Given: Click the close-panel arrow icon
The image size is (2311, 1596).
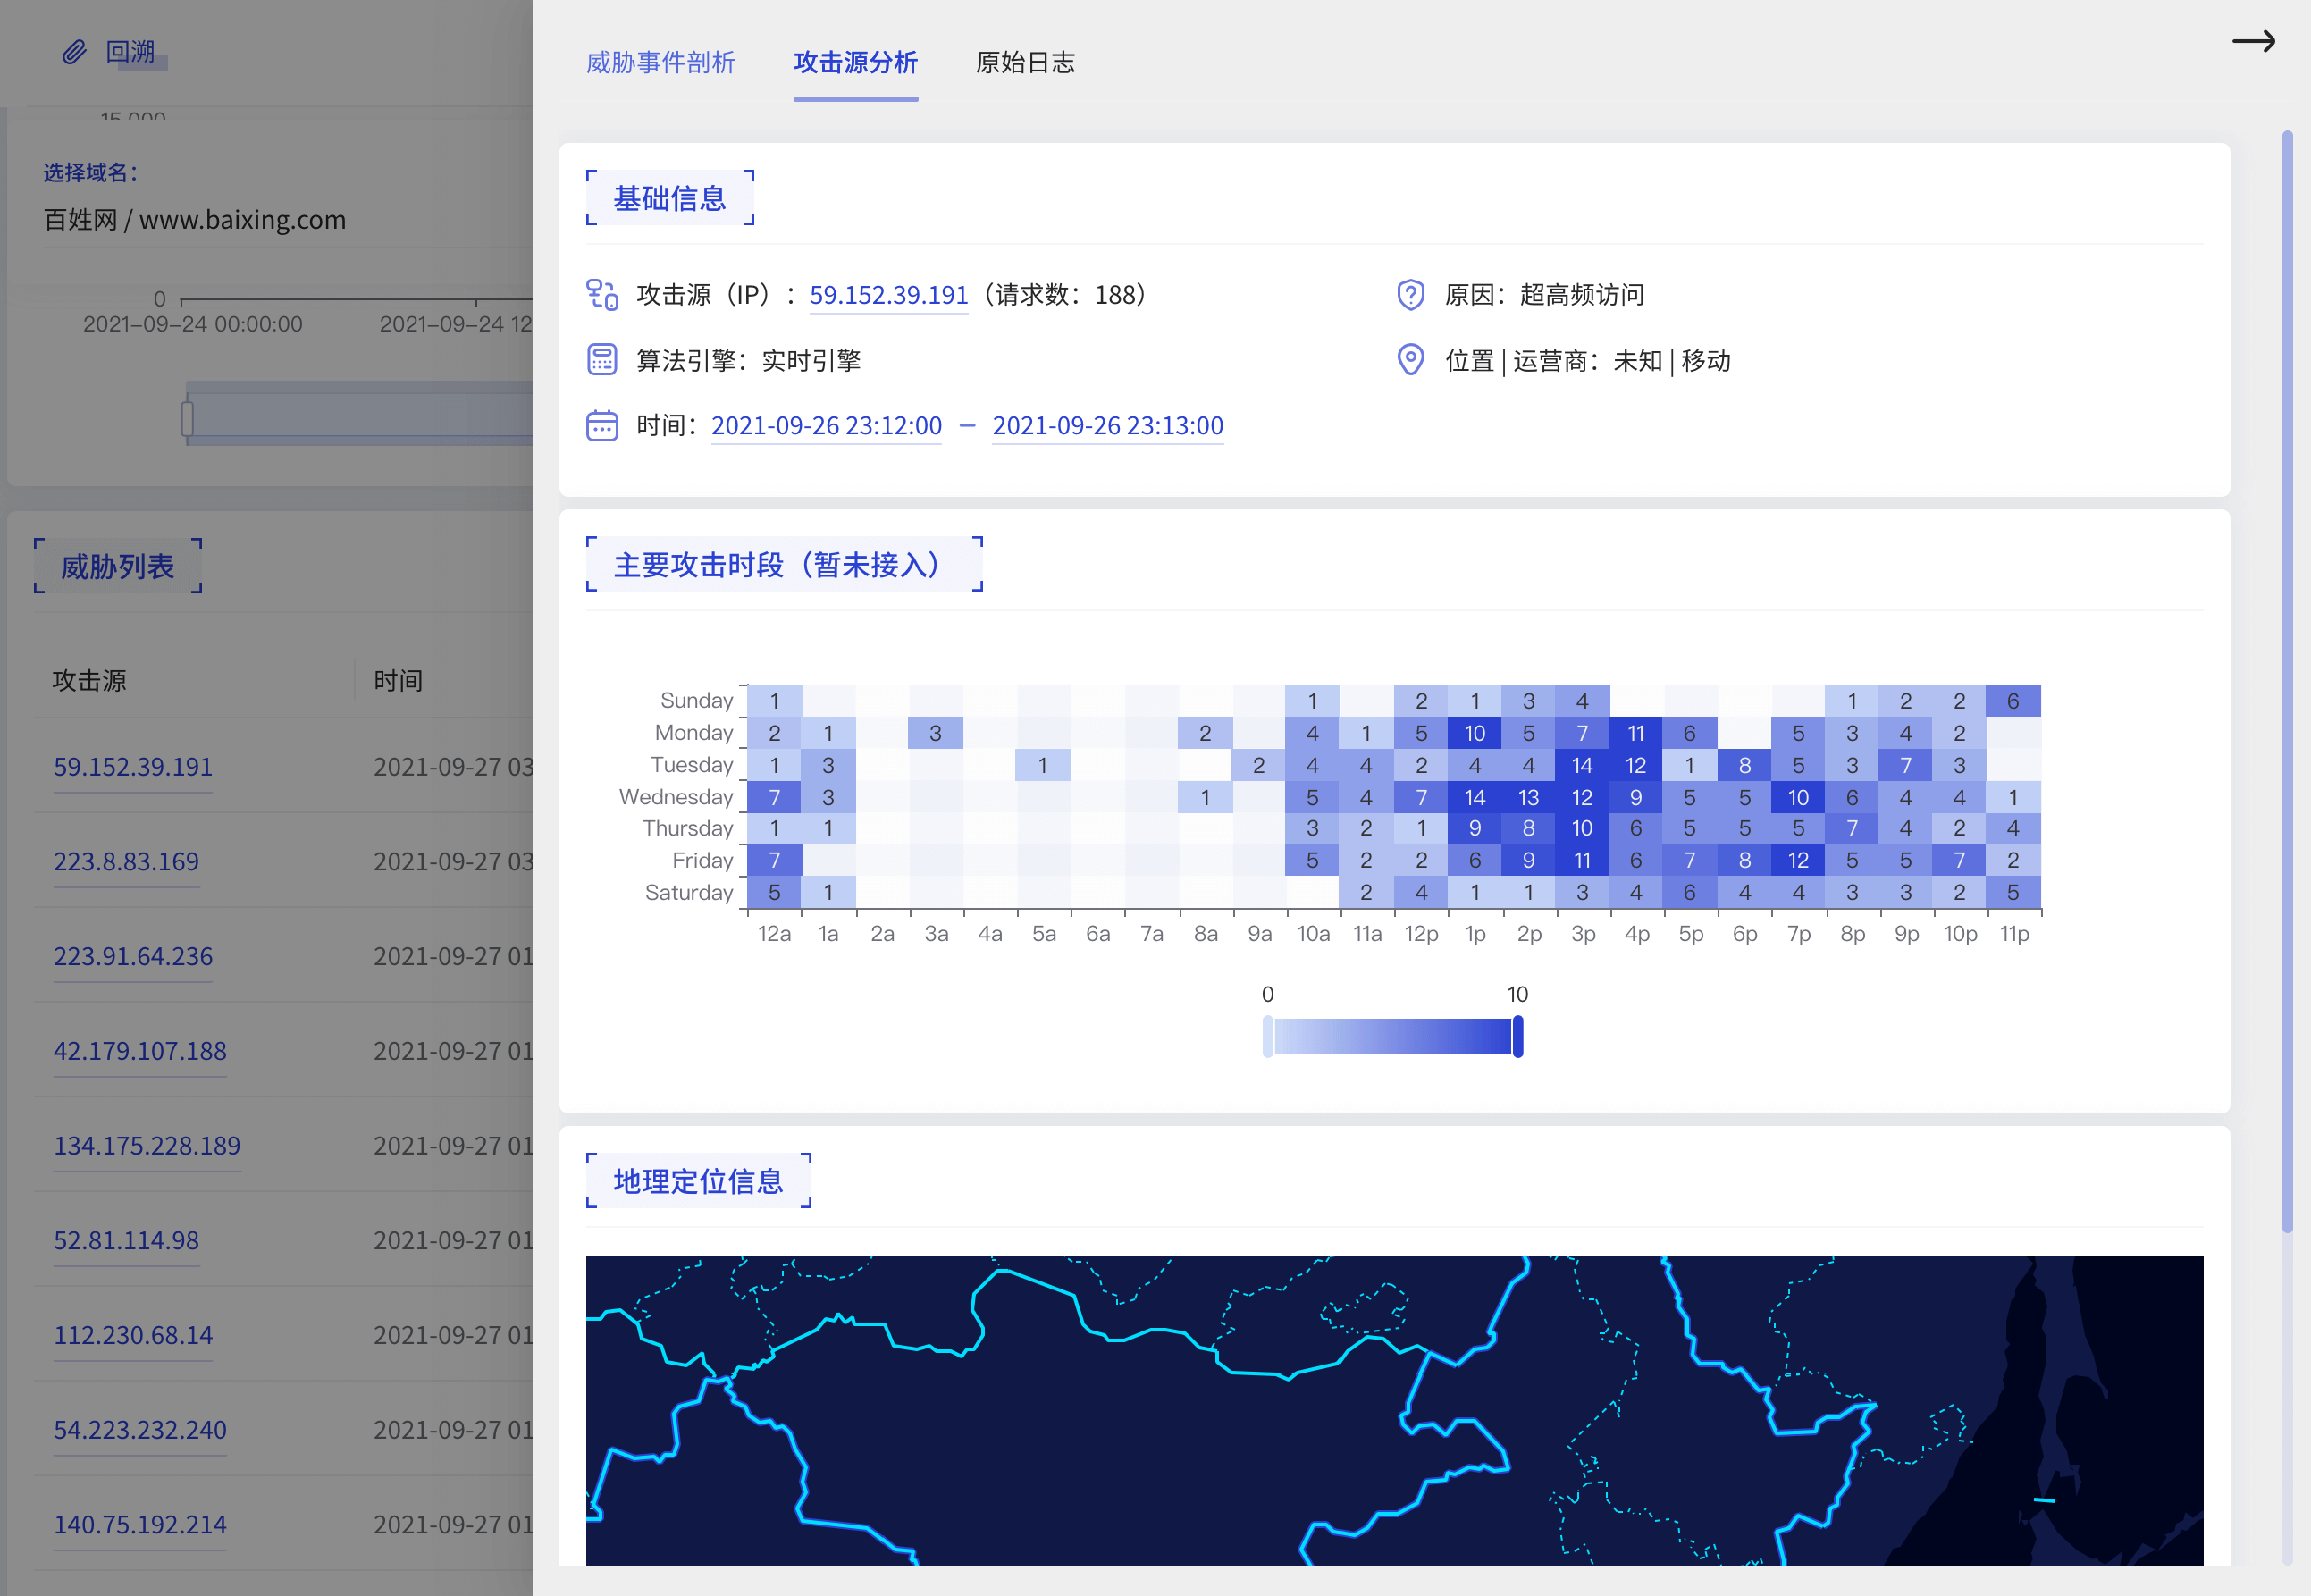Looking at the screenshot, I should click(2253, 41).
